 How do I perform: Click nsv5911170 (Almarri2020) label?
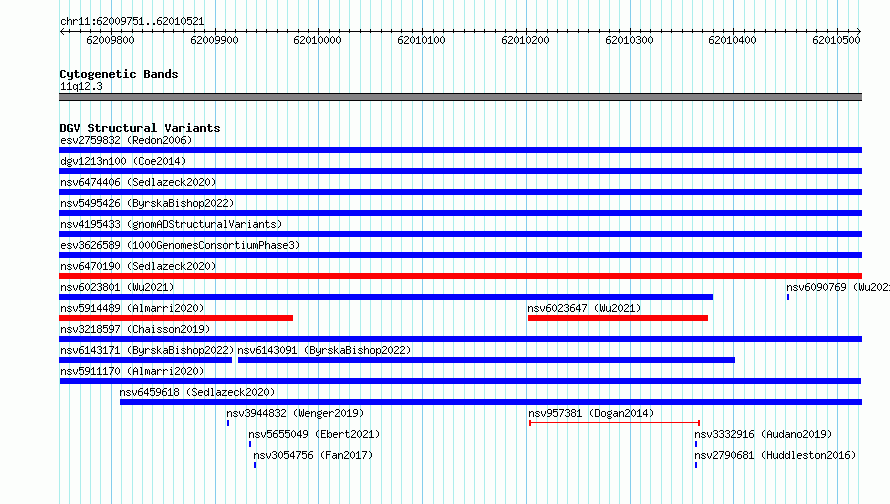pos(132,371)
